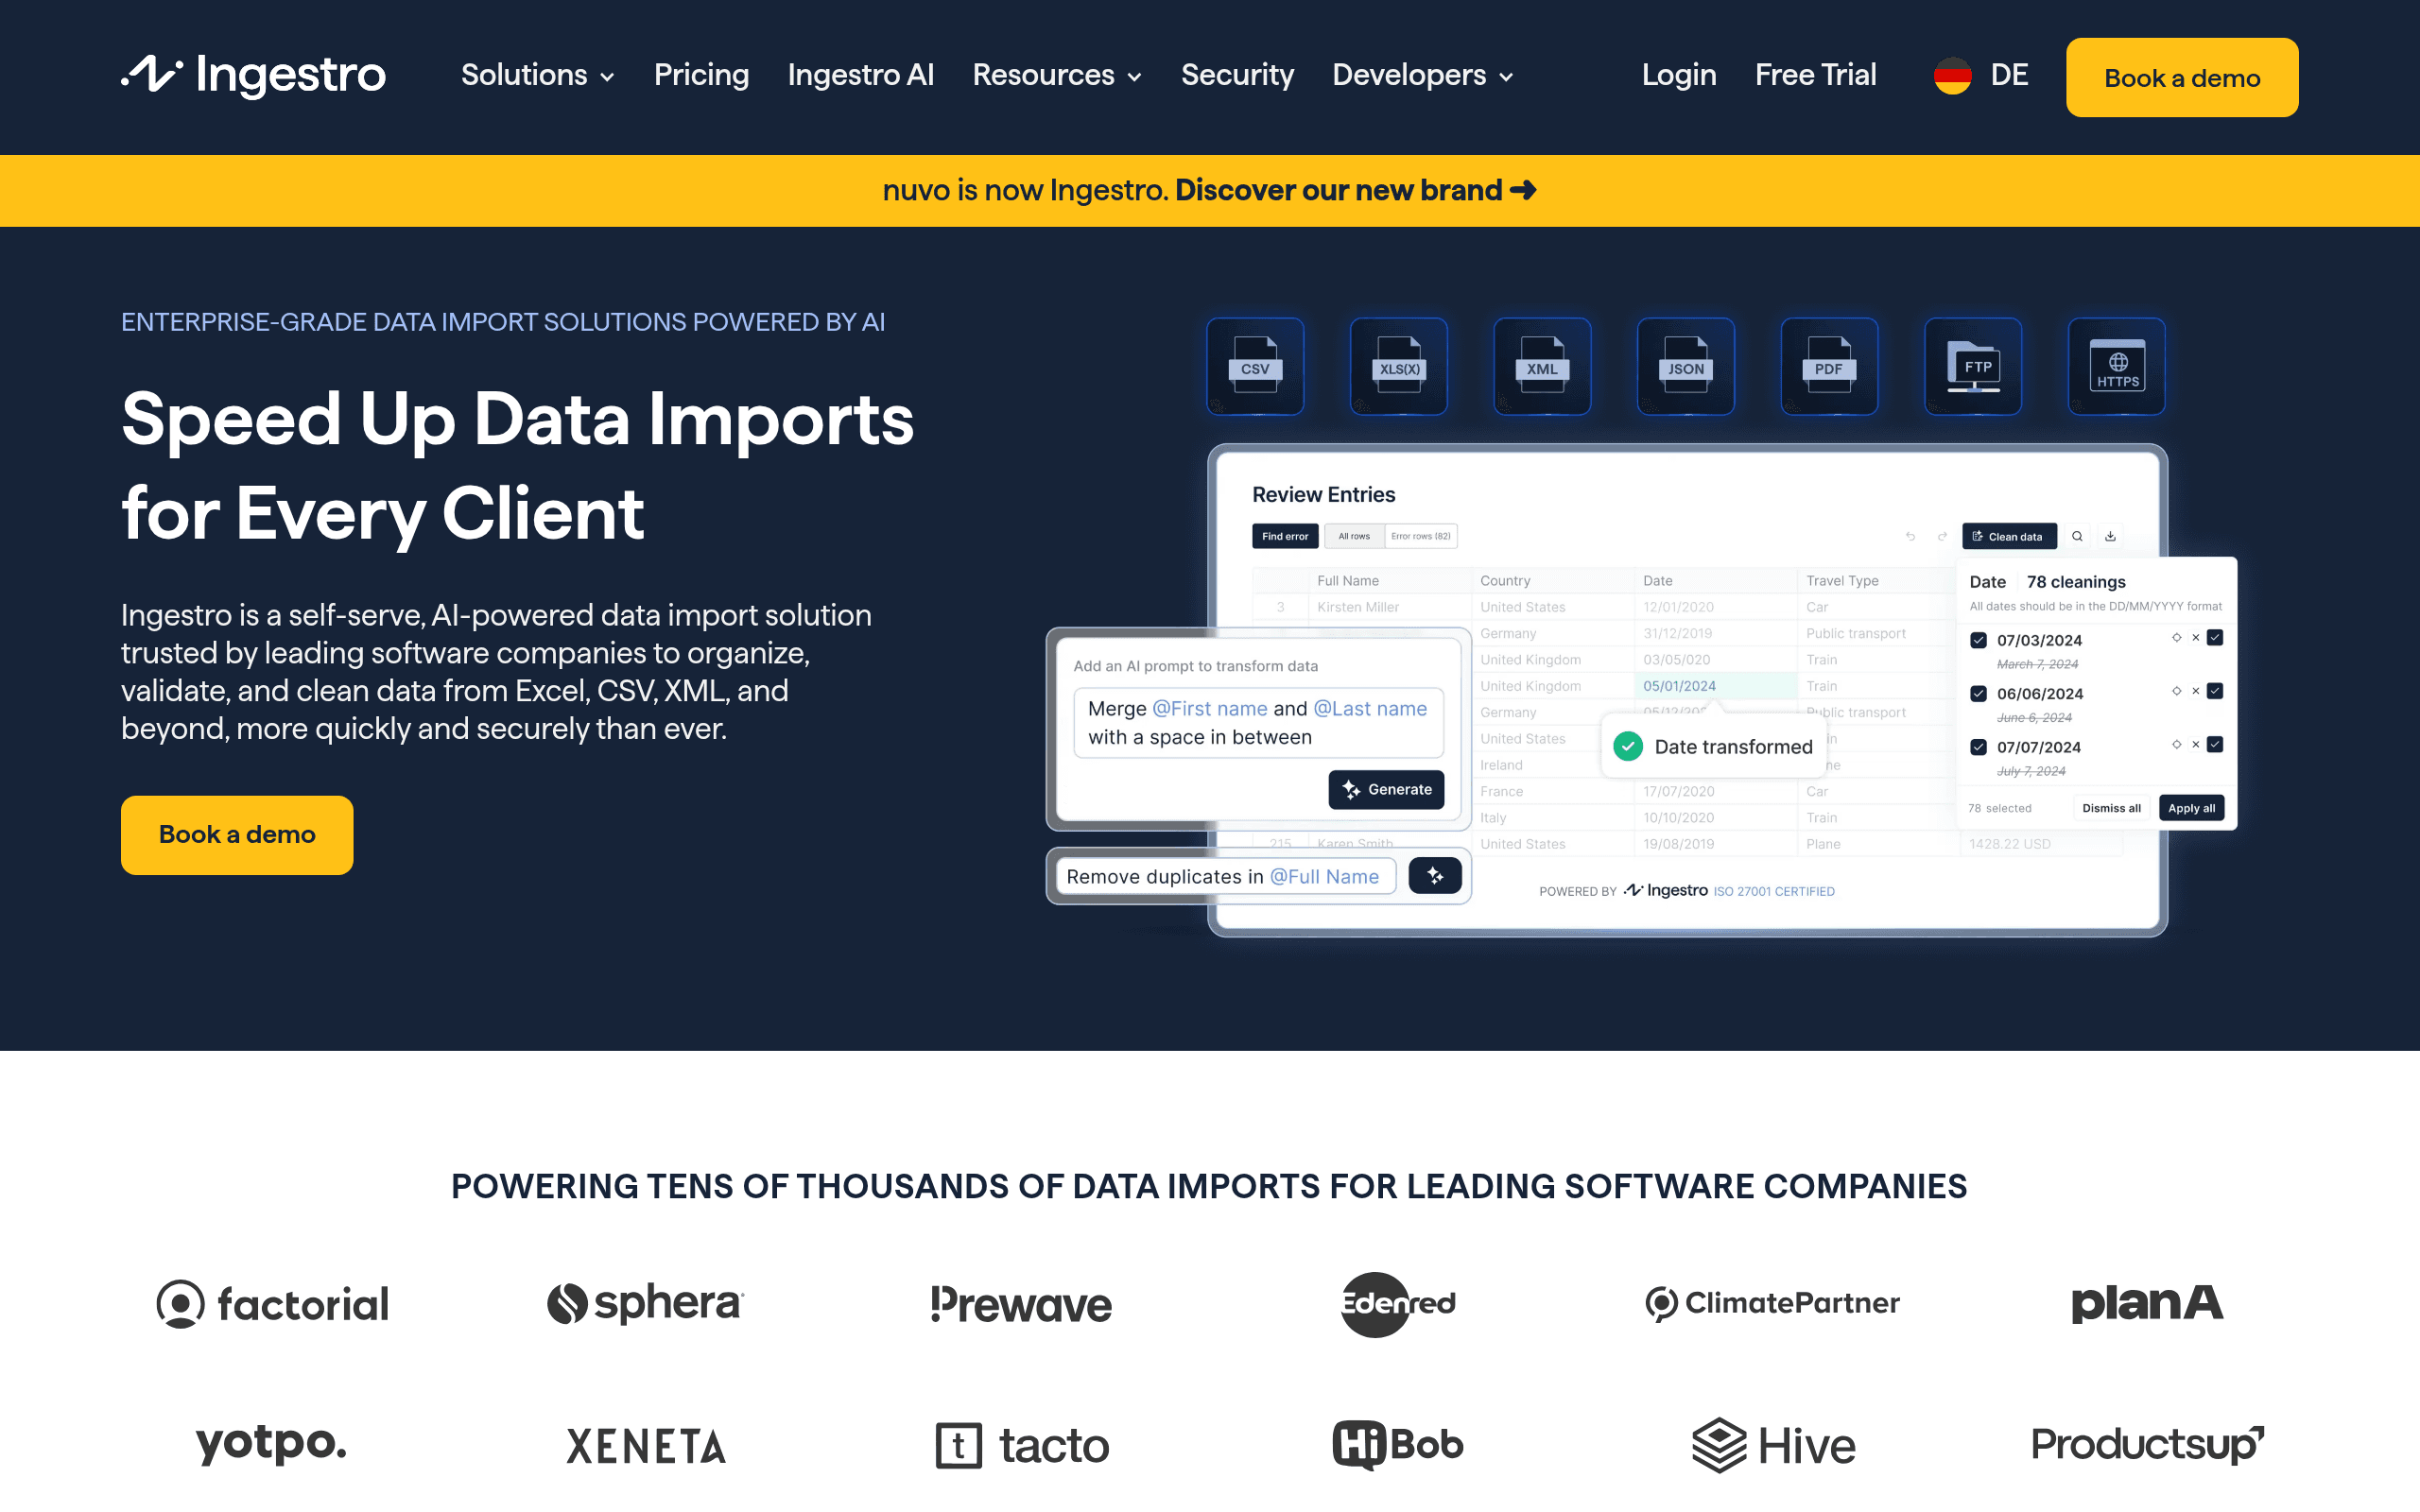The image size is (2420, 1512).
Task: Select the HTTPS connection icon
Action: (2117, 366)
